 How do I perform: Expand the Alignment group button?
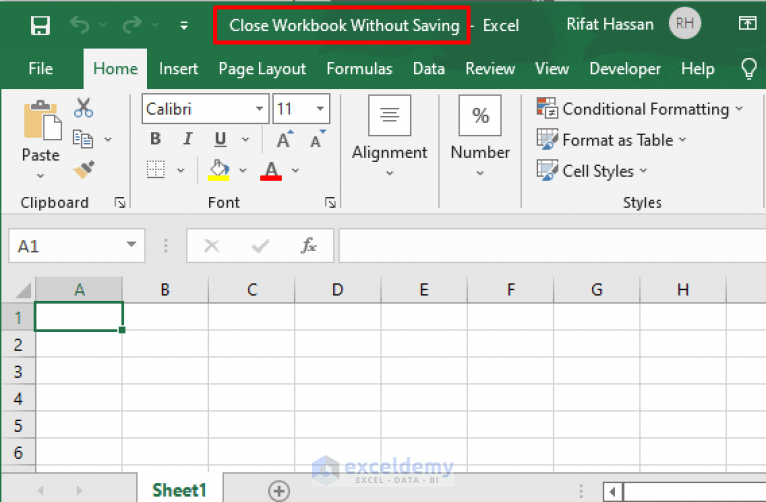(x=389, y=136)
